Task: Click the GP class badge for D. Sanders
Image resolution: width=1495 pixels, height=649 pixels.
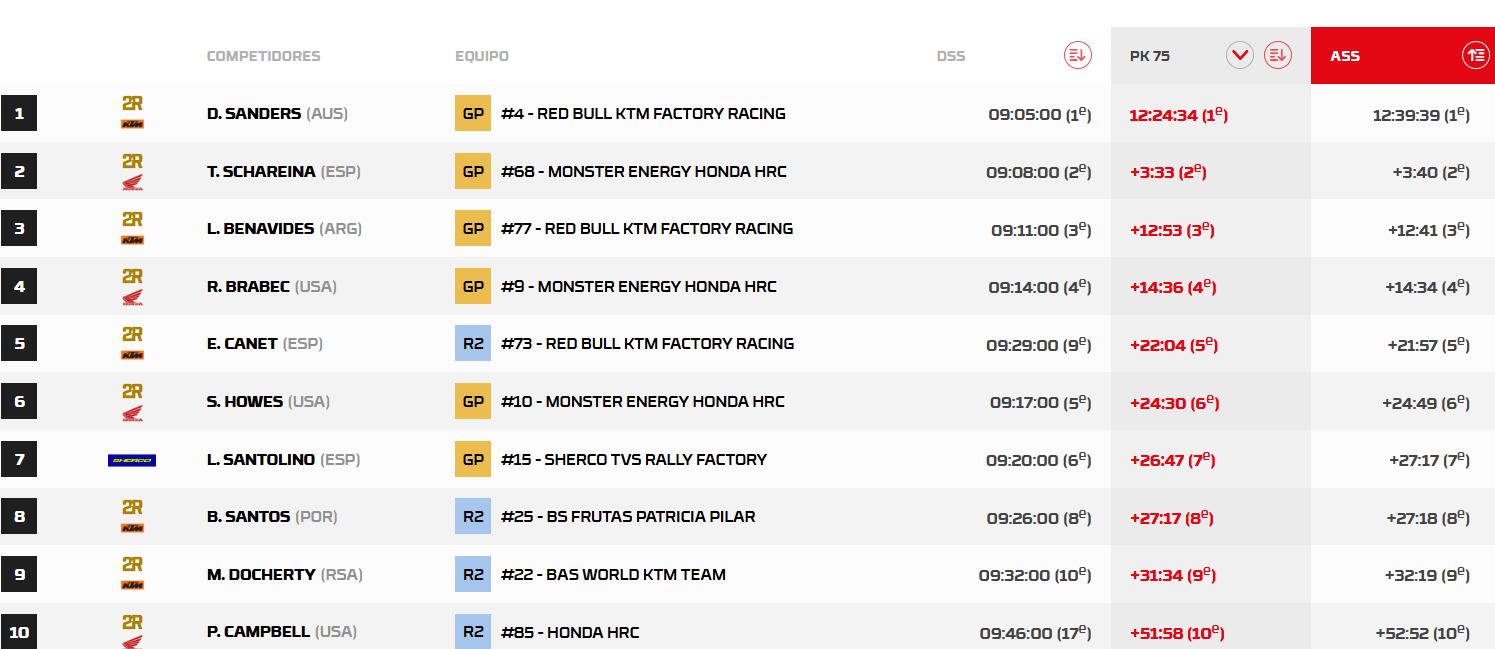Action: tap(473, 114)
